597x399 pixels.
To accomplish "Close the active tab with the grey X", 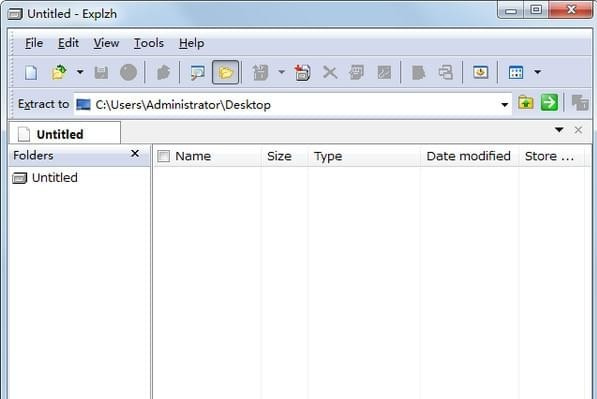I will tap(578, 130).
